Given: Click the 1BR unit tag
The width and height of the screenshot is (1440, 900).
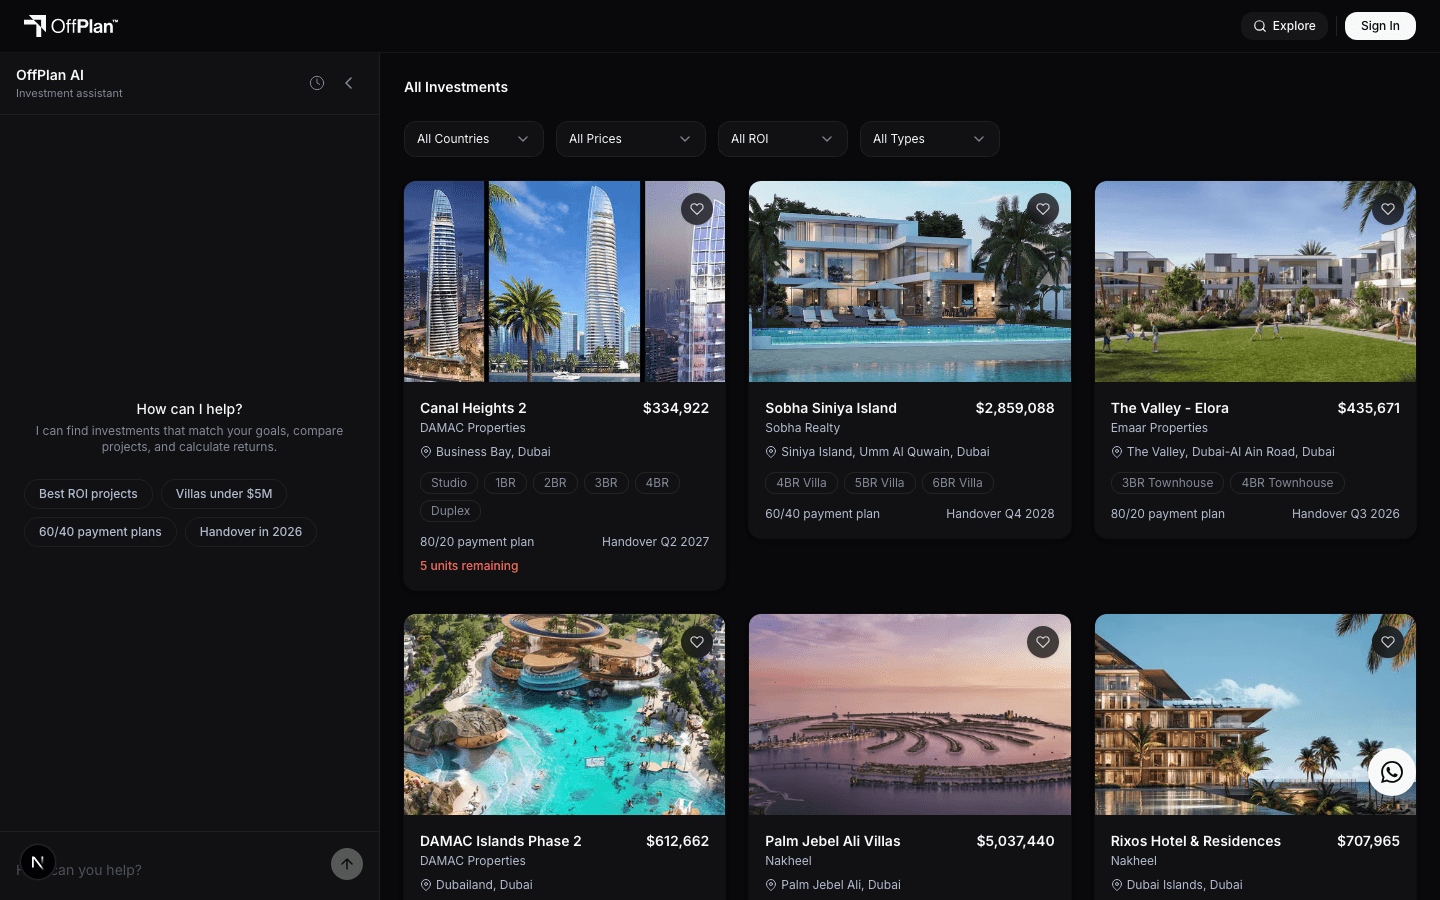Looking at the screenshot, I should pos(506,483).
